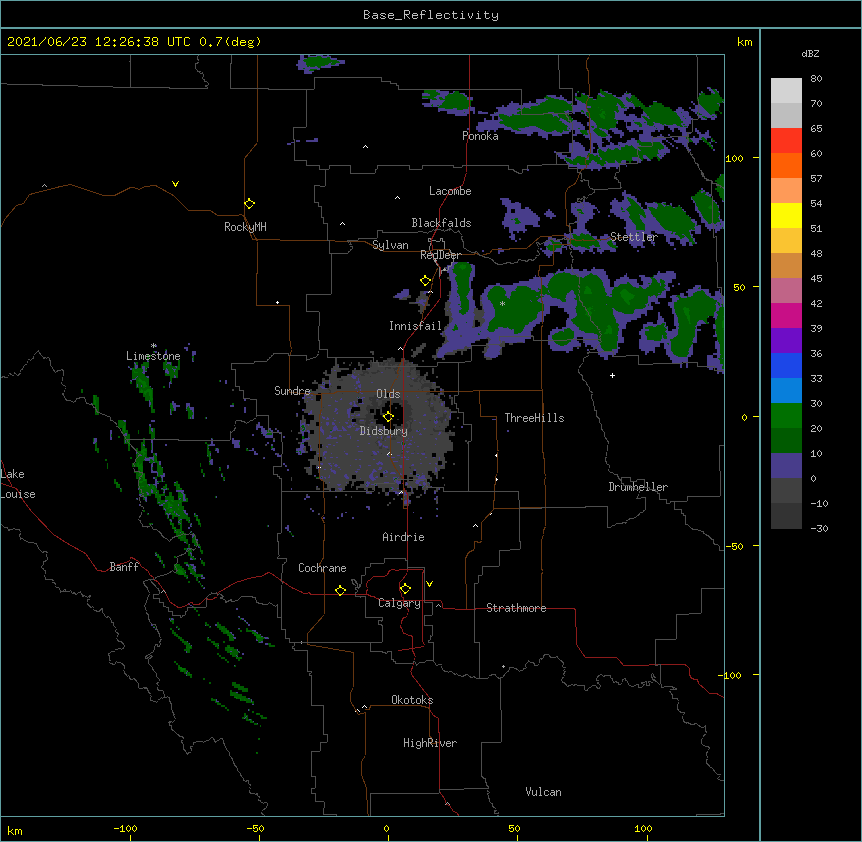Click the Banff label
Image resolution: width=862 pixels, height=842 pixels.
[x=124, y=567]
